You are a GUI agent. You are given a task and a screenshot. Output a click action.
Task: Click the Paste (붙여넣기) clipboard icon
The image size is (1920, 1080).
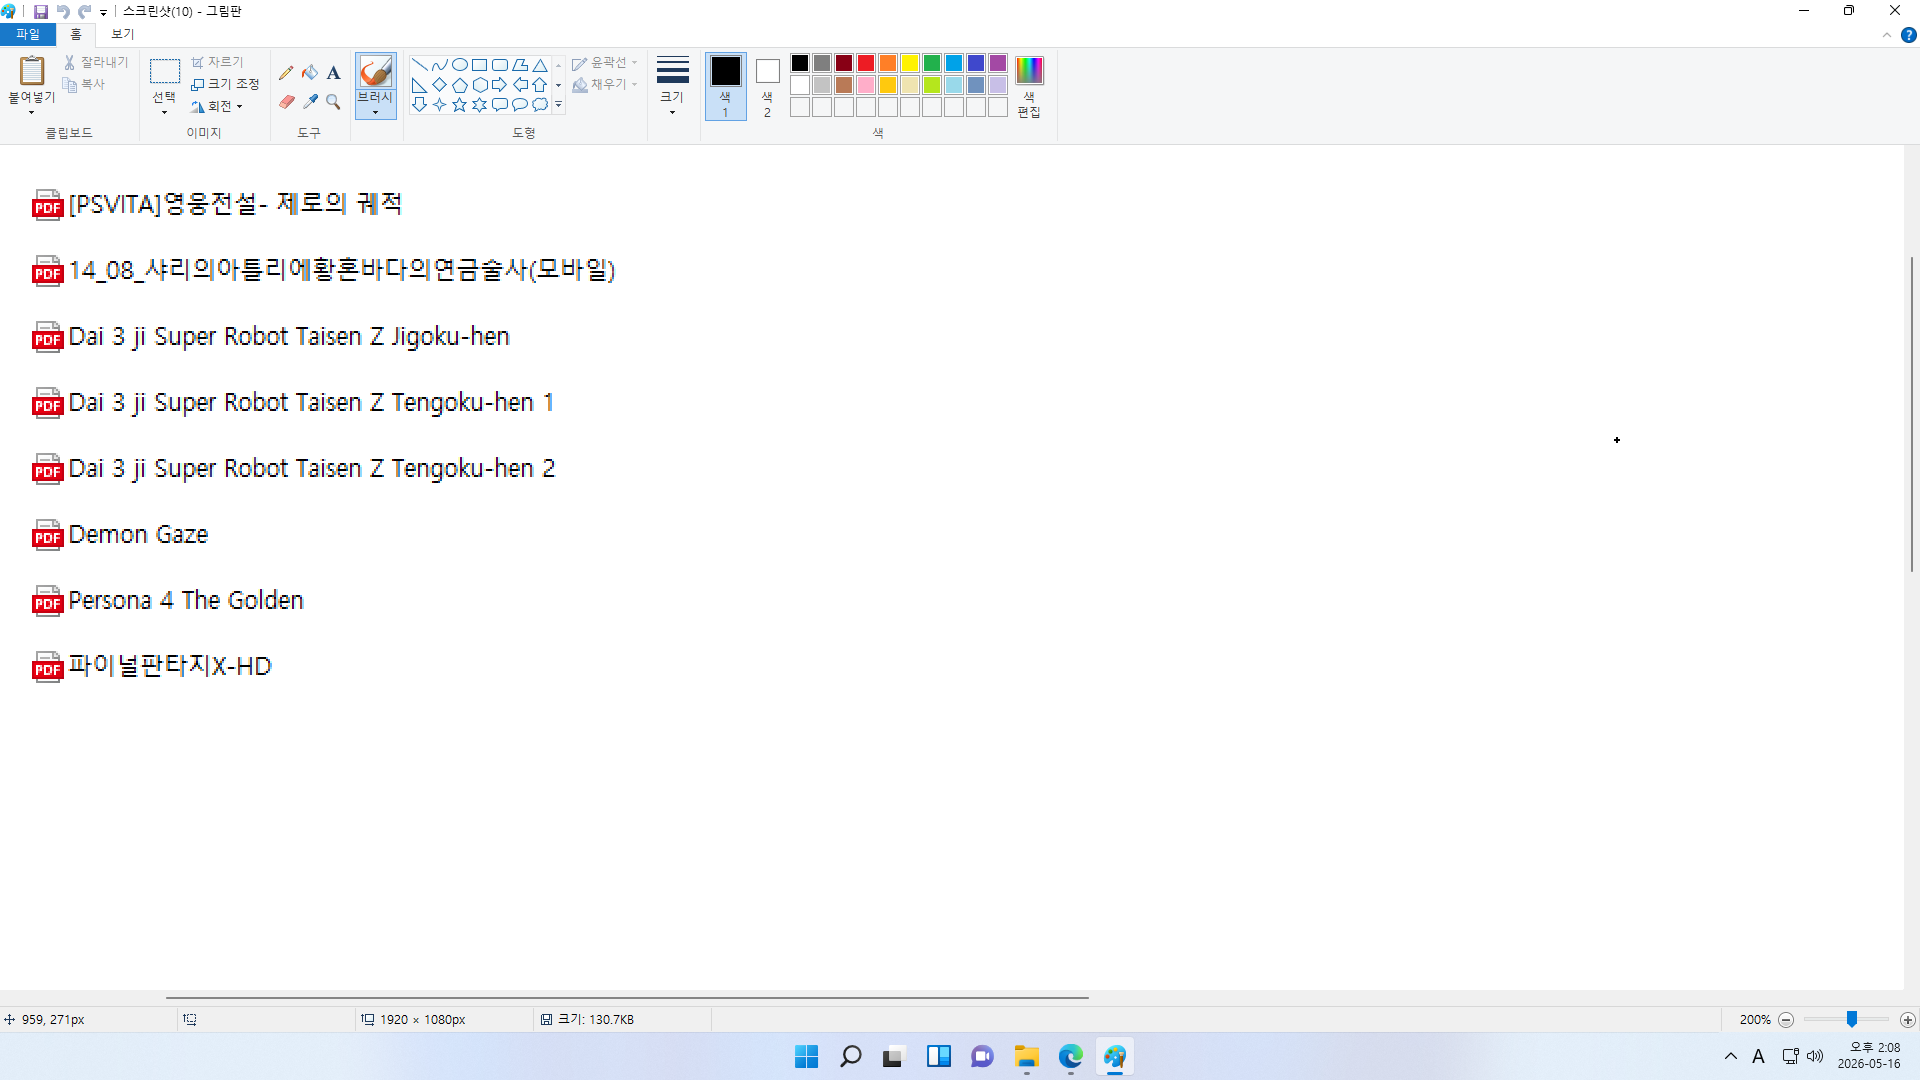tap(32, 70)
